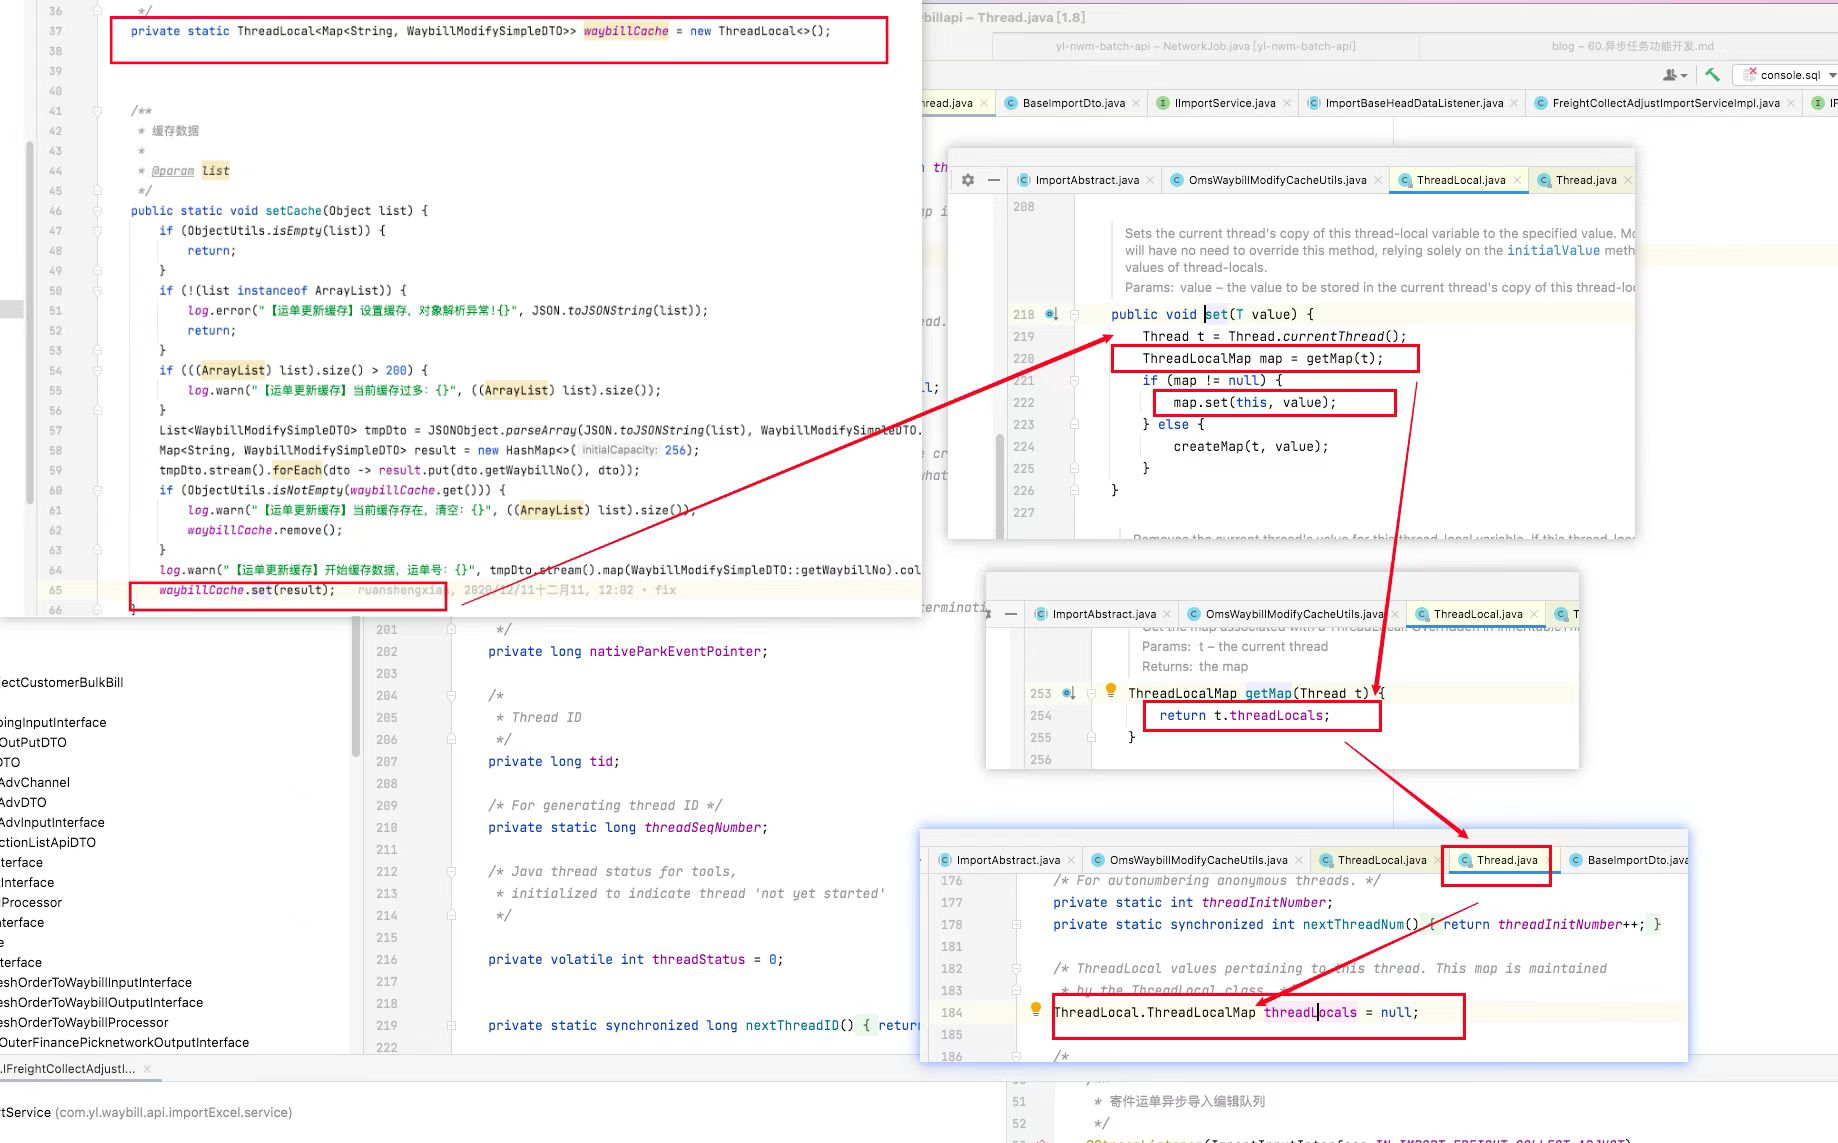Select eshOrderToWaybillProcessor in the list
The width and height of the screenshot is (1838, 1143).
coord(84,1022)
